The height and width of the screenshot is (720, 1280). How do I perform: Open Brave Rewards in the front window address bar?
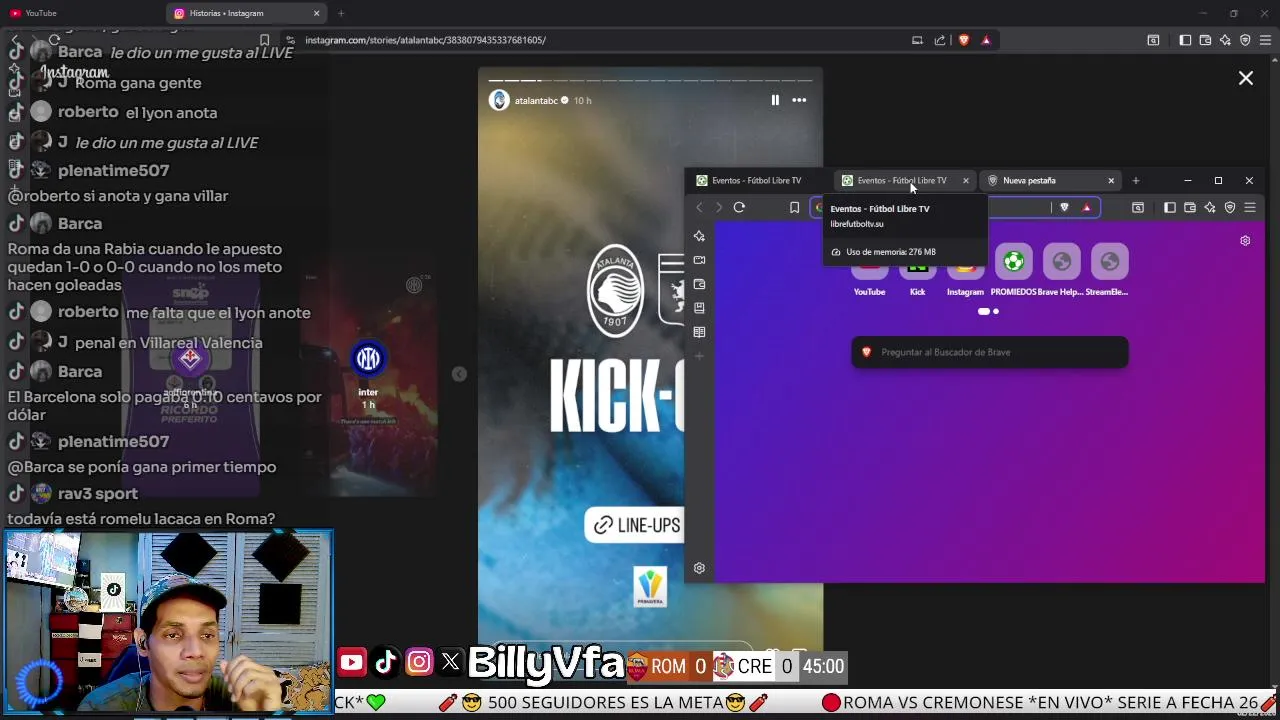point(1087,208)
